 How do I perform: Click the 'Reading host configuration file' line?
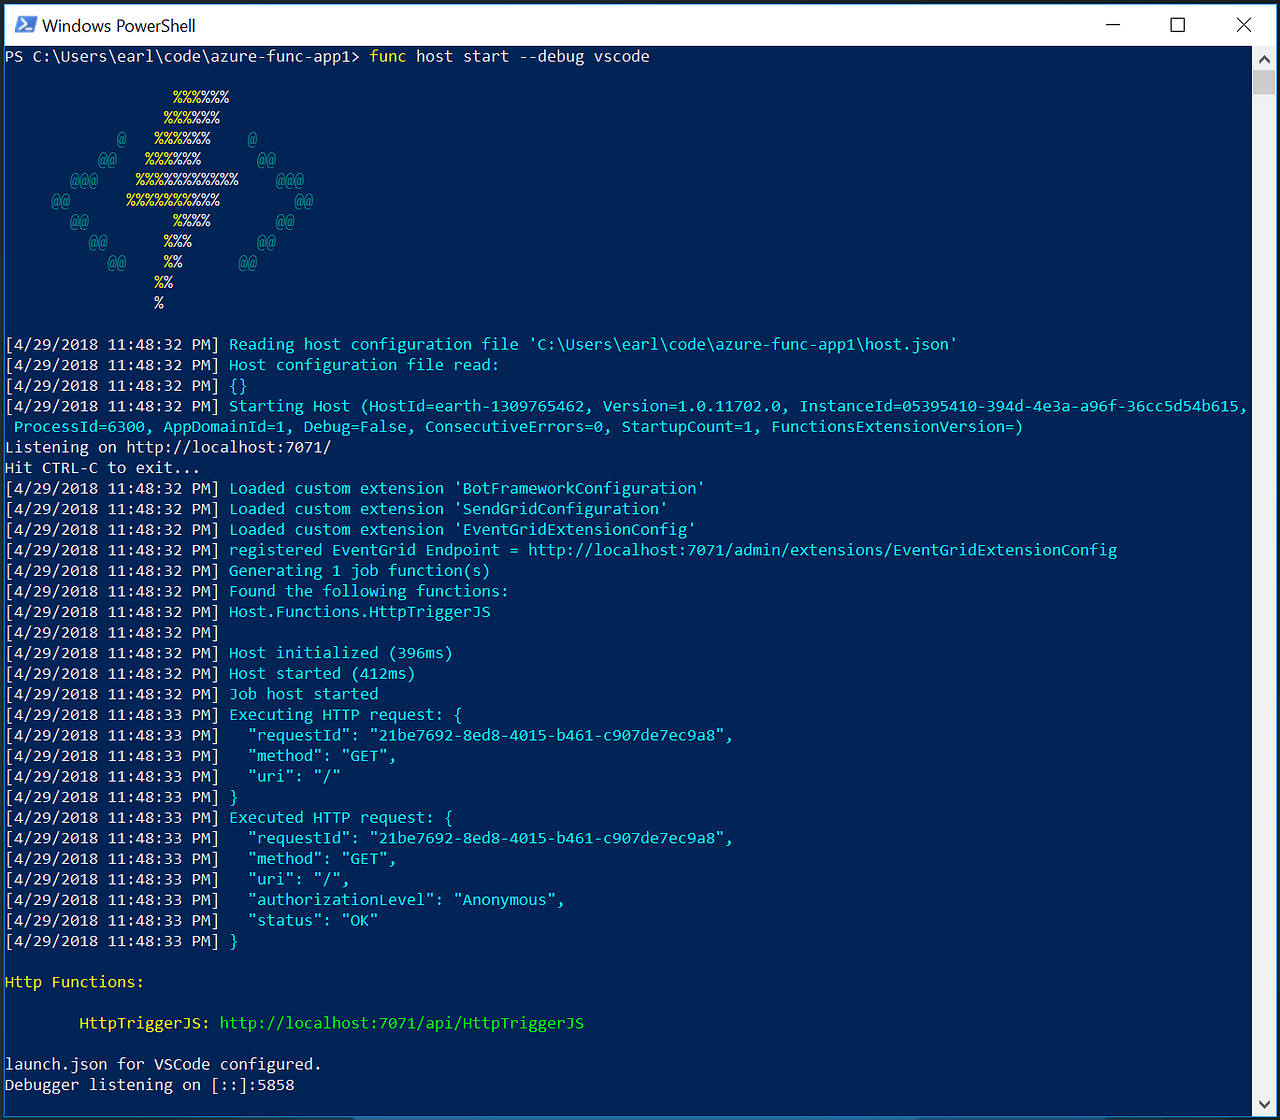(x=482, y=345)
